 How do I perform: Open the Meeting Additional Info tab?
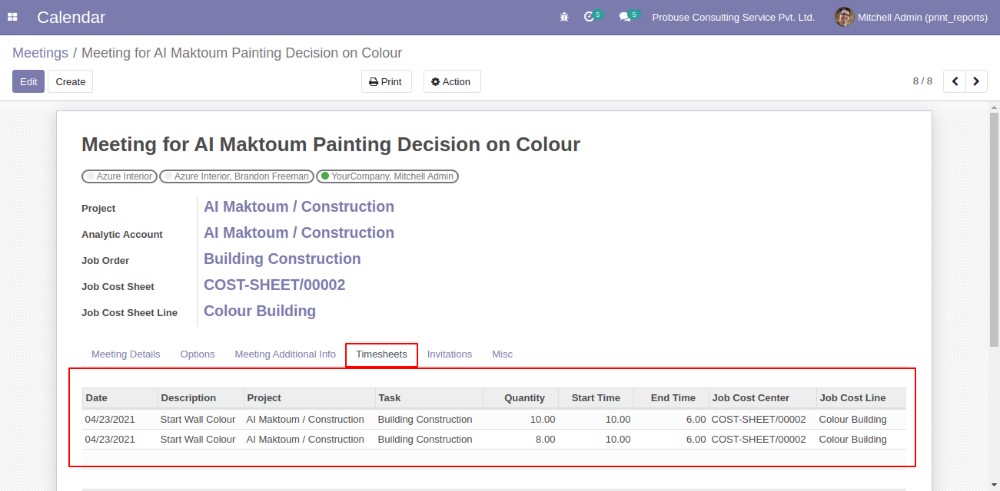[285, 354]
